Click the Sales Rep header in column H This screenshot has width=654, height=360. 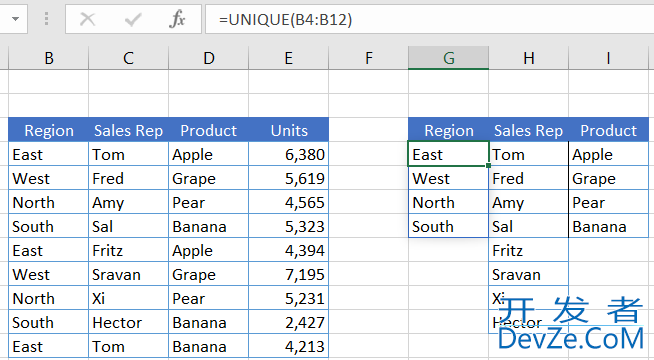(x=528, y=130)
